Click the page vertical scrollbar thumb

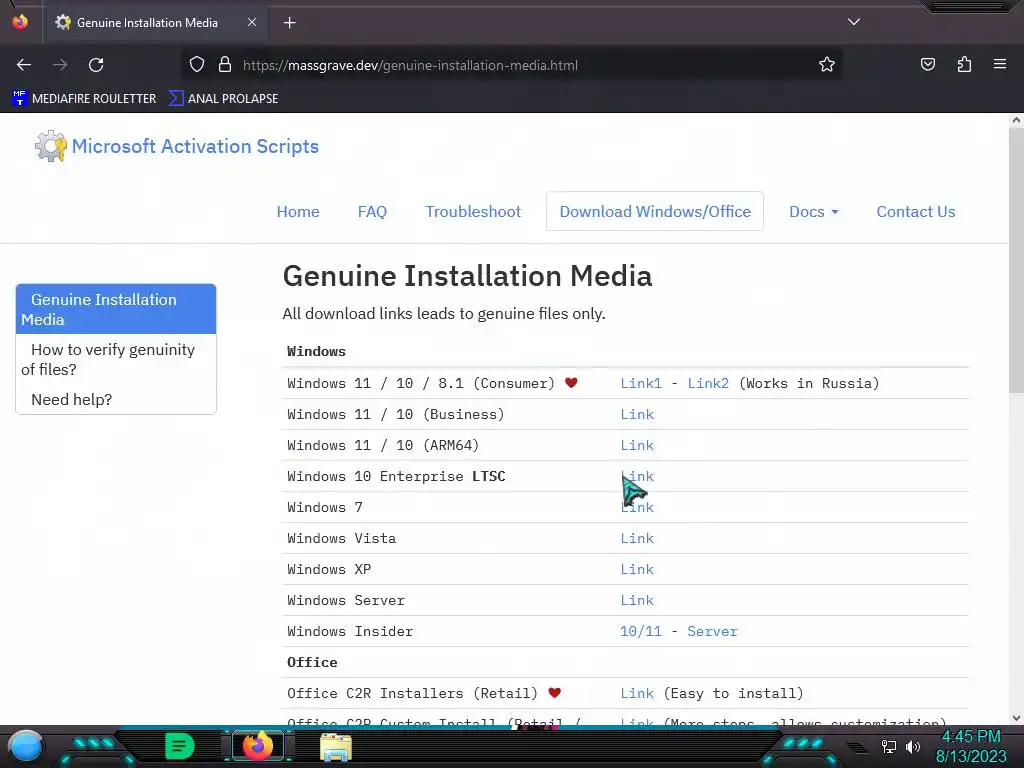(x=1016, y=261)
